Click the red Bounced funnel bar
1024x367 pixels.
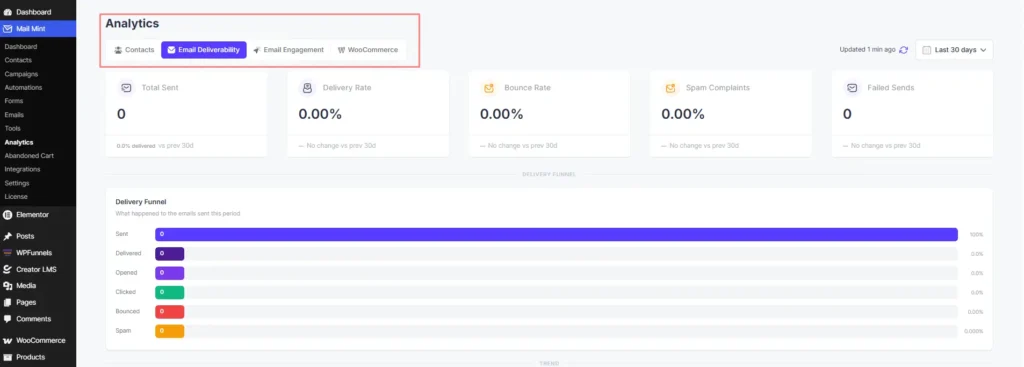pos(170,311)
